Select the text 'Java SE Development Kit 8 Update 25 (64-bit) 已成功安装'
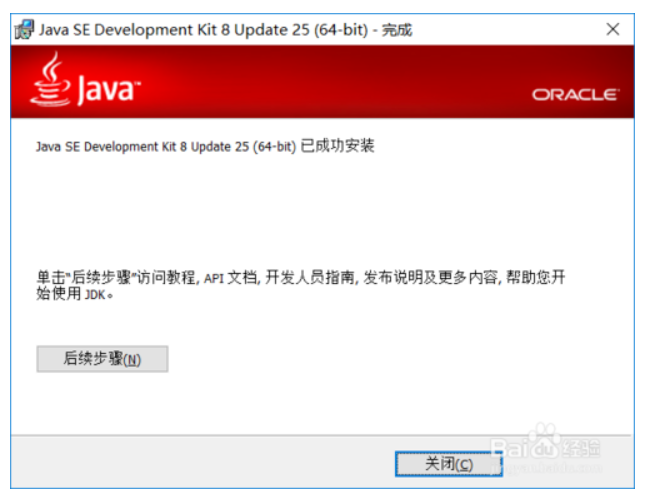Viewport: 654px width, 504px height. tap(205, 146)
